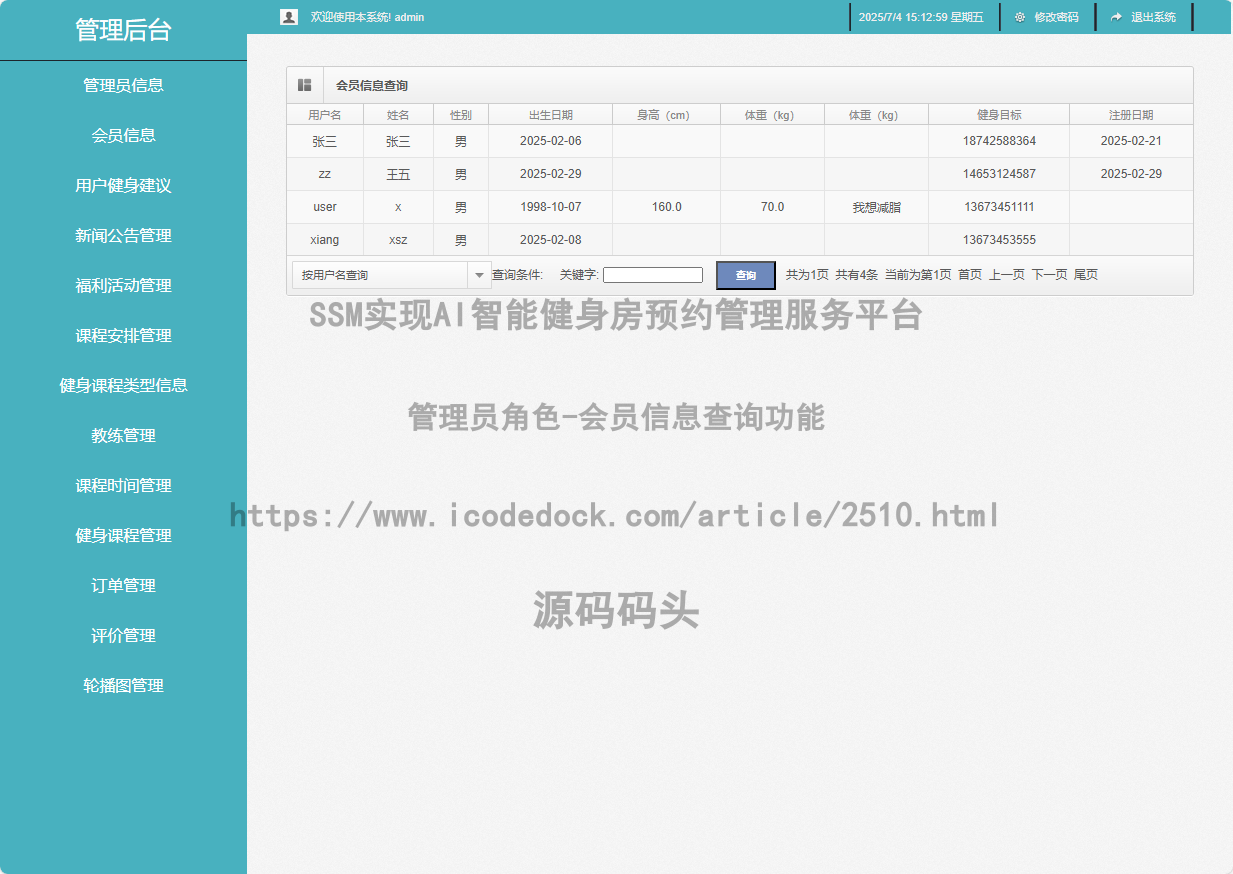Click phone number 14653124587
1233x874 pixels.
(x=999, y=174)
